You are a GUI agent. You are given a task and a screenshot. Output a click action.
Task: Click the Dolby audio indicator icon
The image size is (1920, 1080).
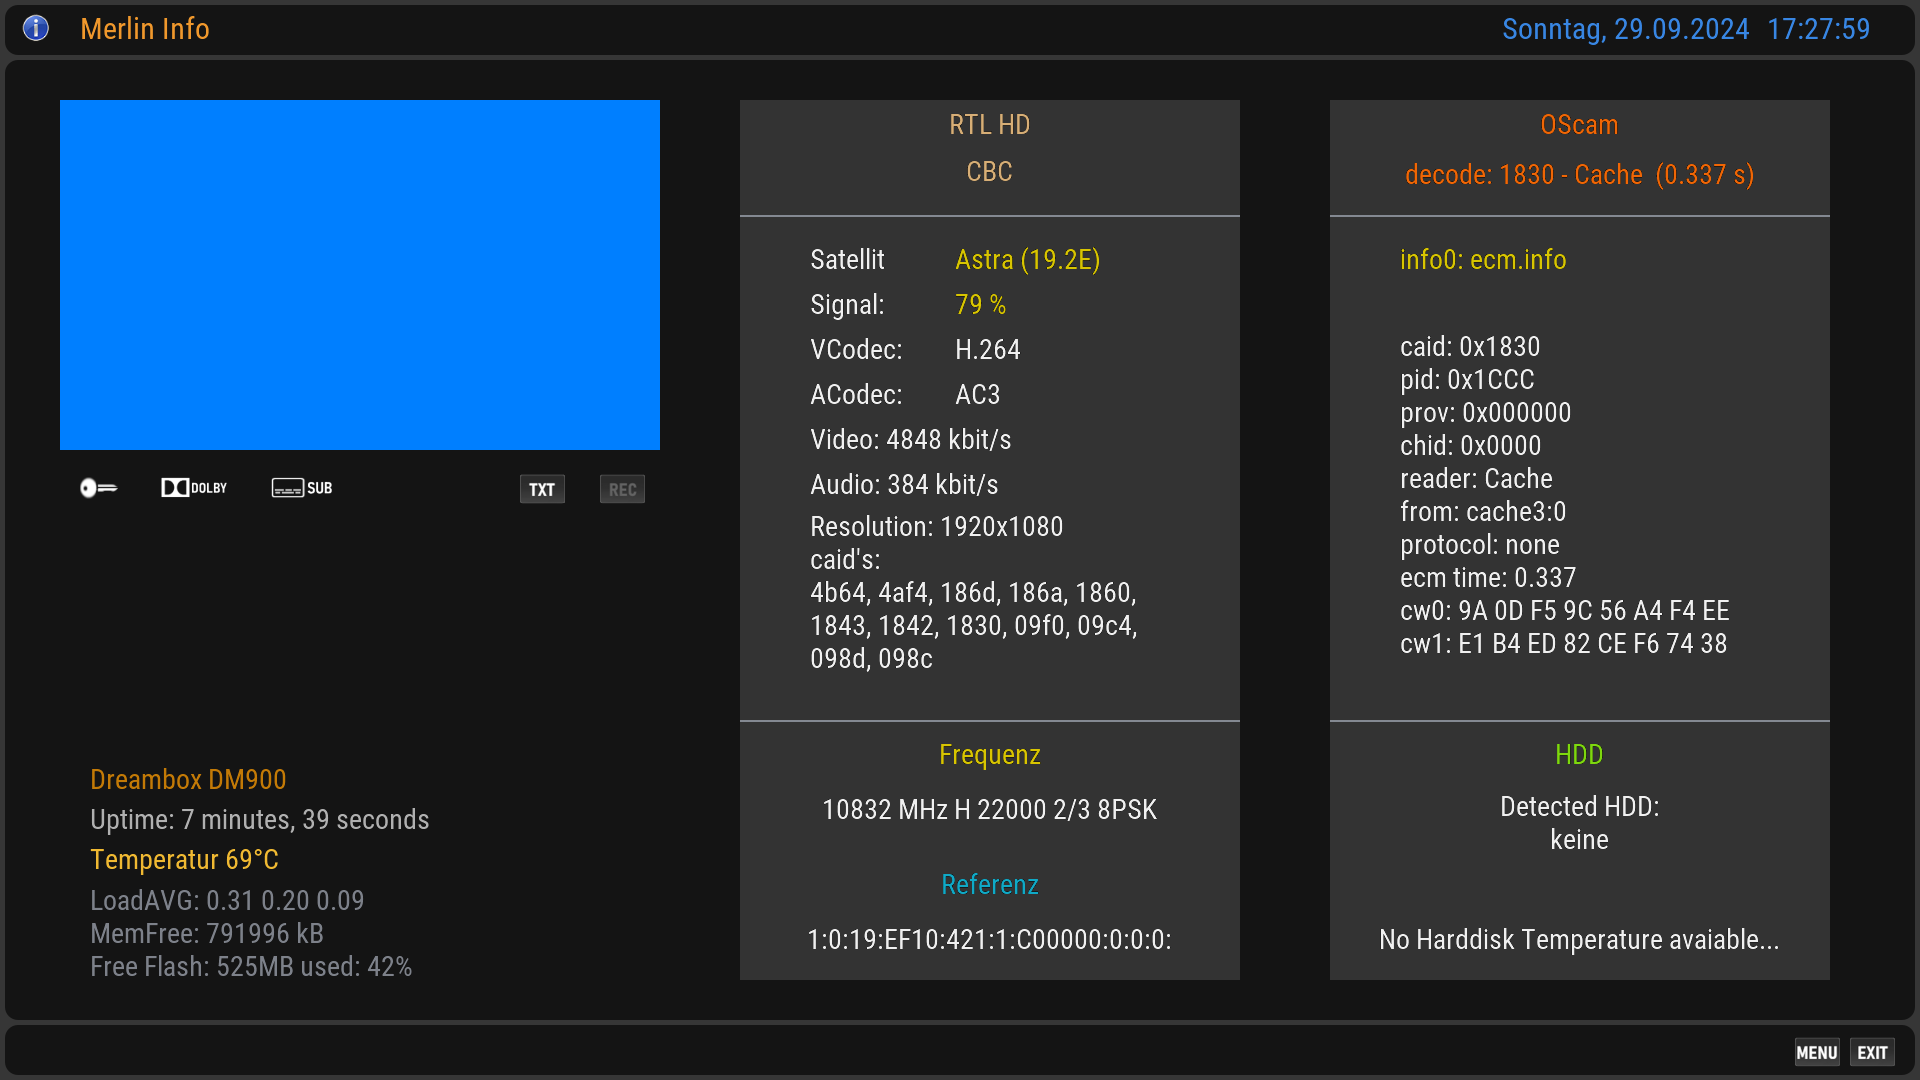point(194,488)
